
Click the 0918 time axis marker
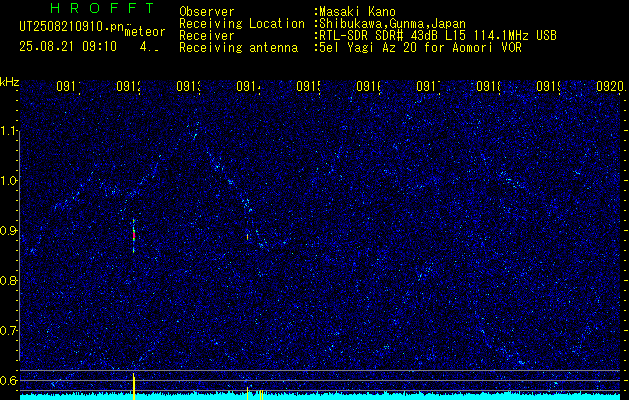pos(488,86)
